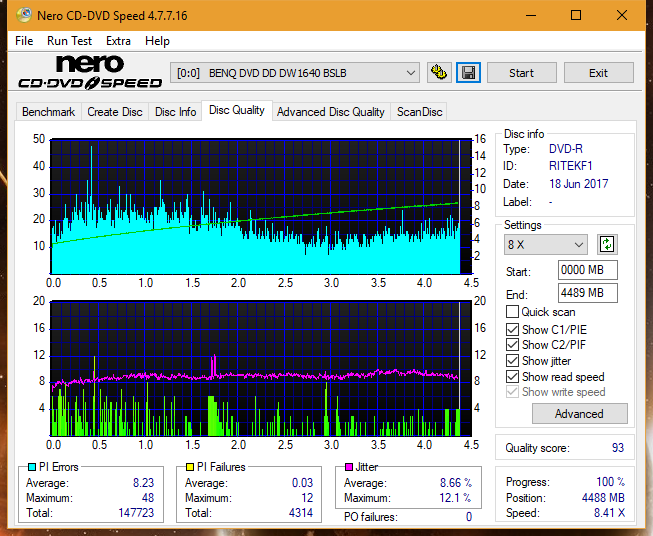Screen dimensions: 653x536
Task: Click PI Failures total 4314 value
Action: [x=301, y=513]
